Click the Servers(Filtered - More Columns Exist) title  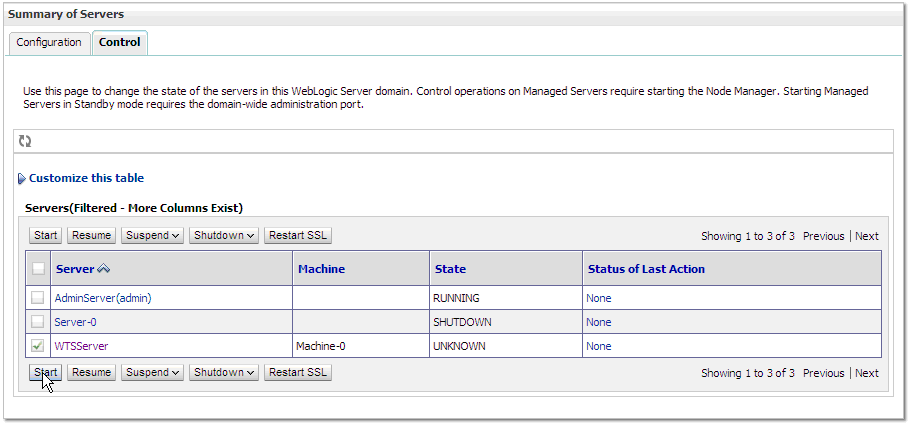coord(133,208)
